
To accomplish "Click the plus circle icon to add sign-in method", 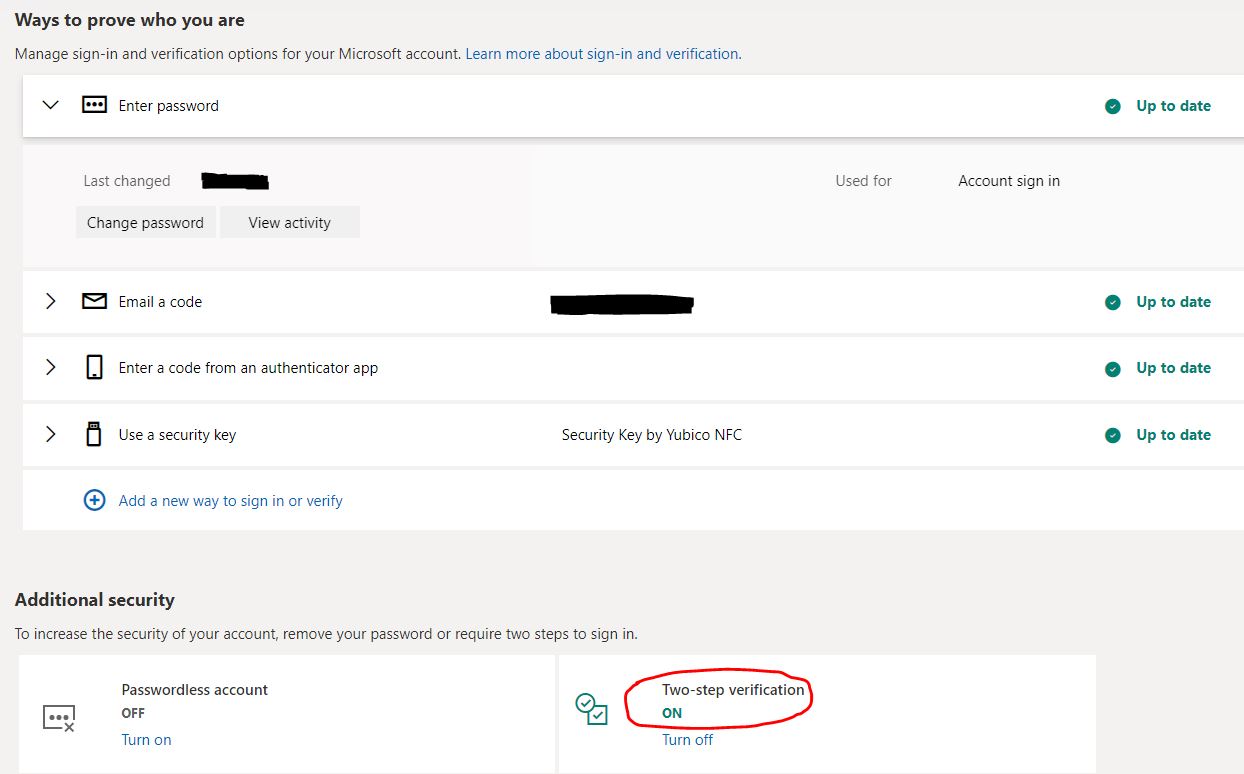I will click(94, 500).
